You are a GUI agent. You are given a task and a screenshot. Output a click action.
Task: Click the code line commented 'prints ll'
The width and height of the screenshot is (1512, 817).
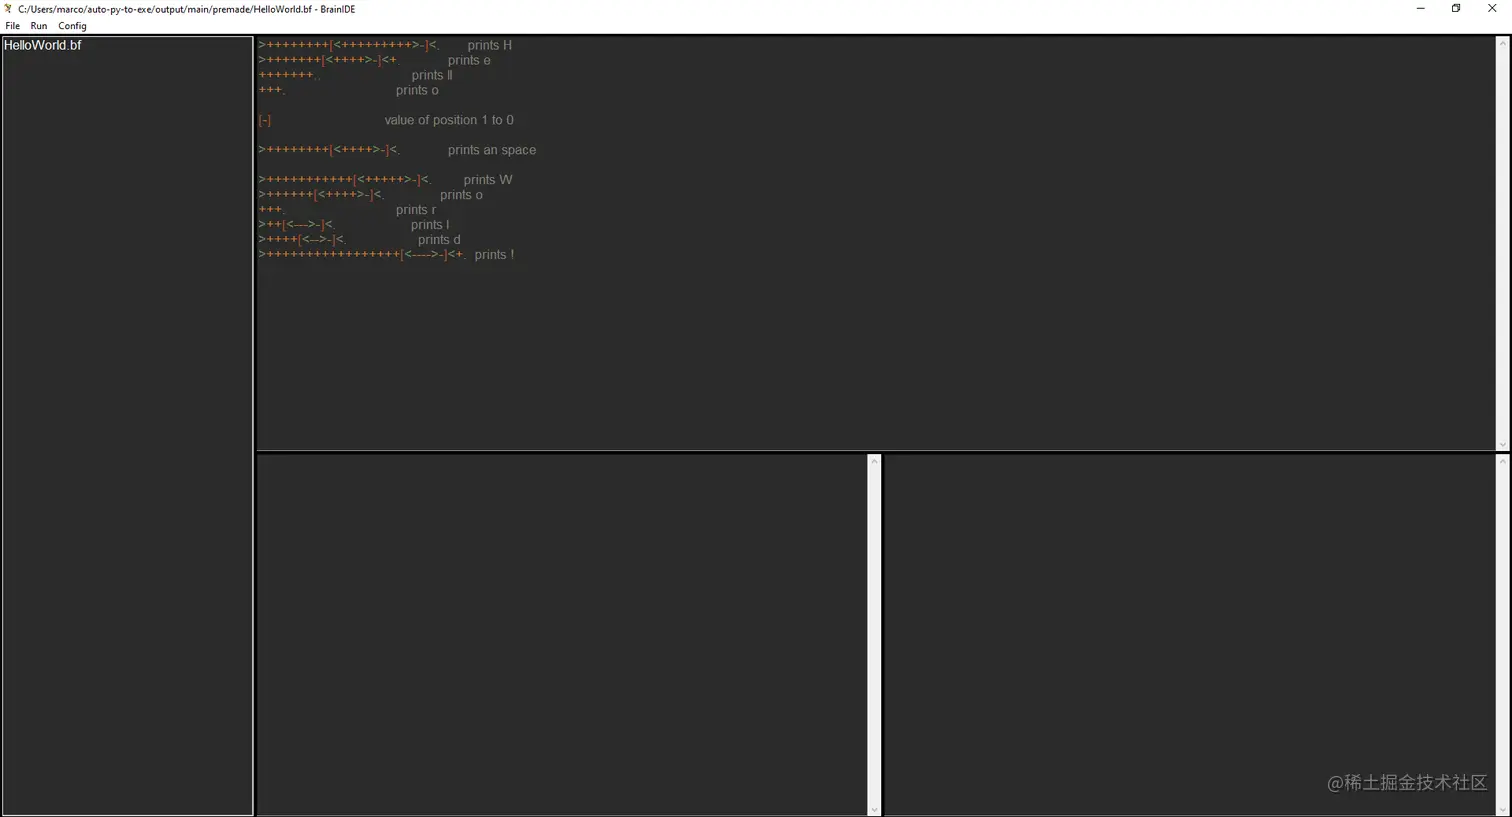[355, 75]
